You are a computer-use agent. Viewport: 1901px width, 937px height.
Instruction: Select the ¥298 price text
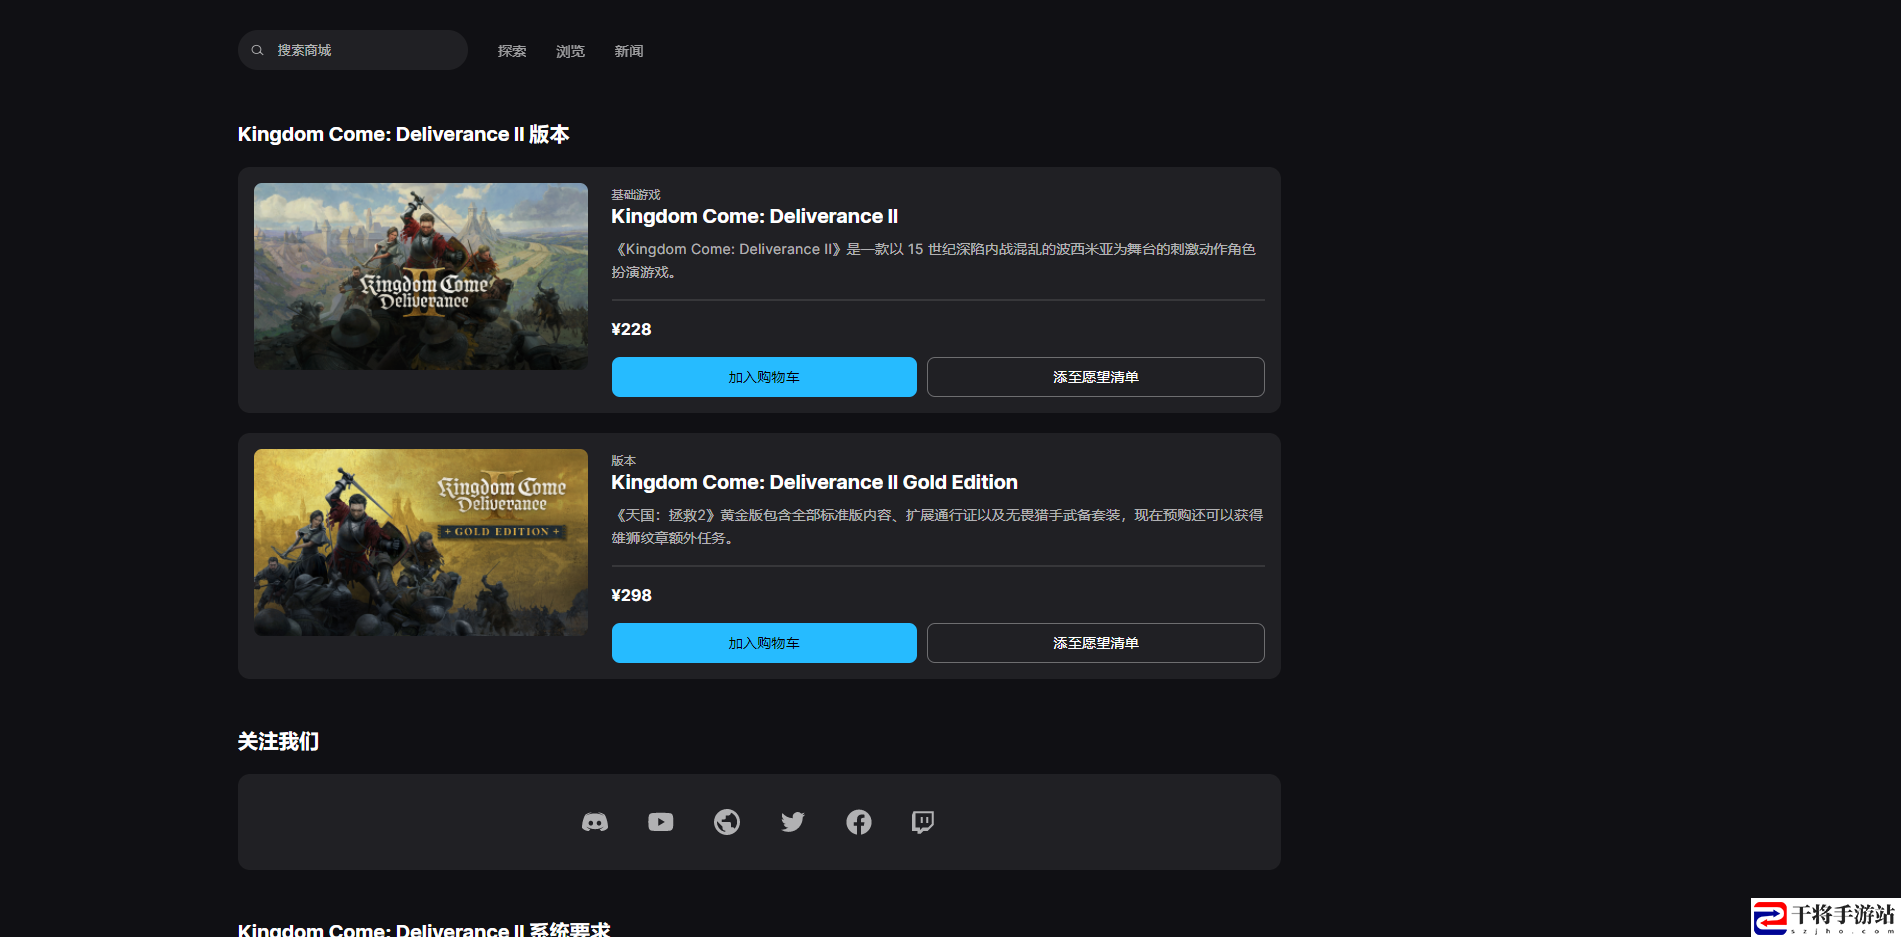[631, 595]
